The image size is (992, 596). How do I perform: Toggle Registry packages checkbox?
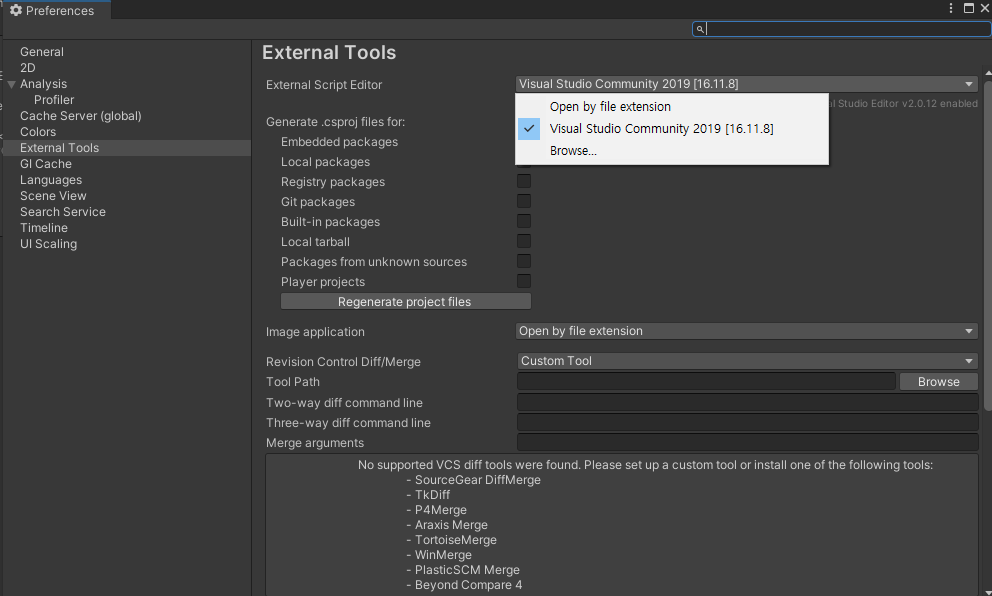tap(524, 182)
